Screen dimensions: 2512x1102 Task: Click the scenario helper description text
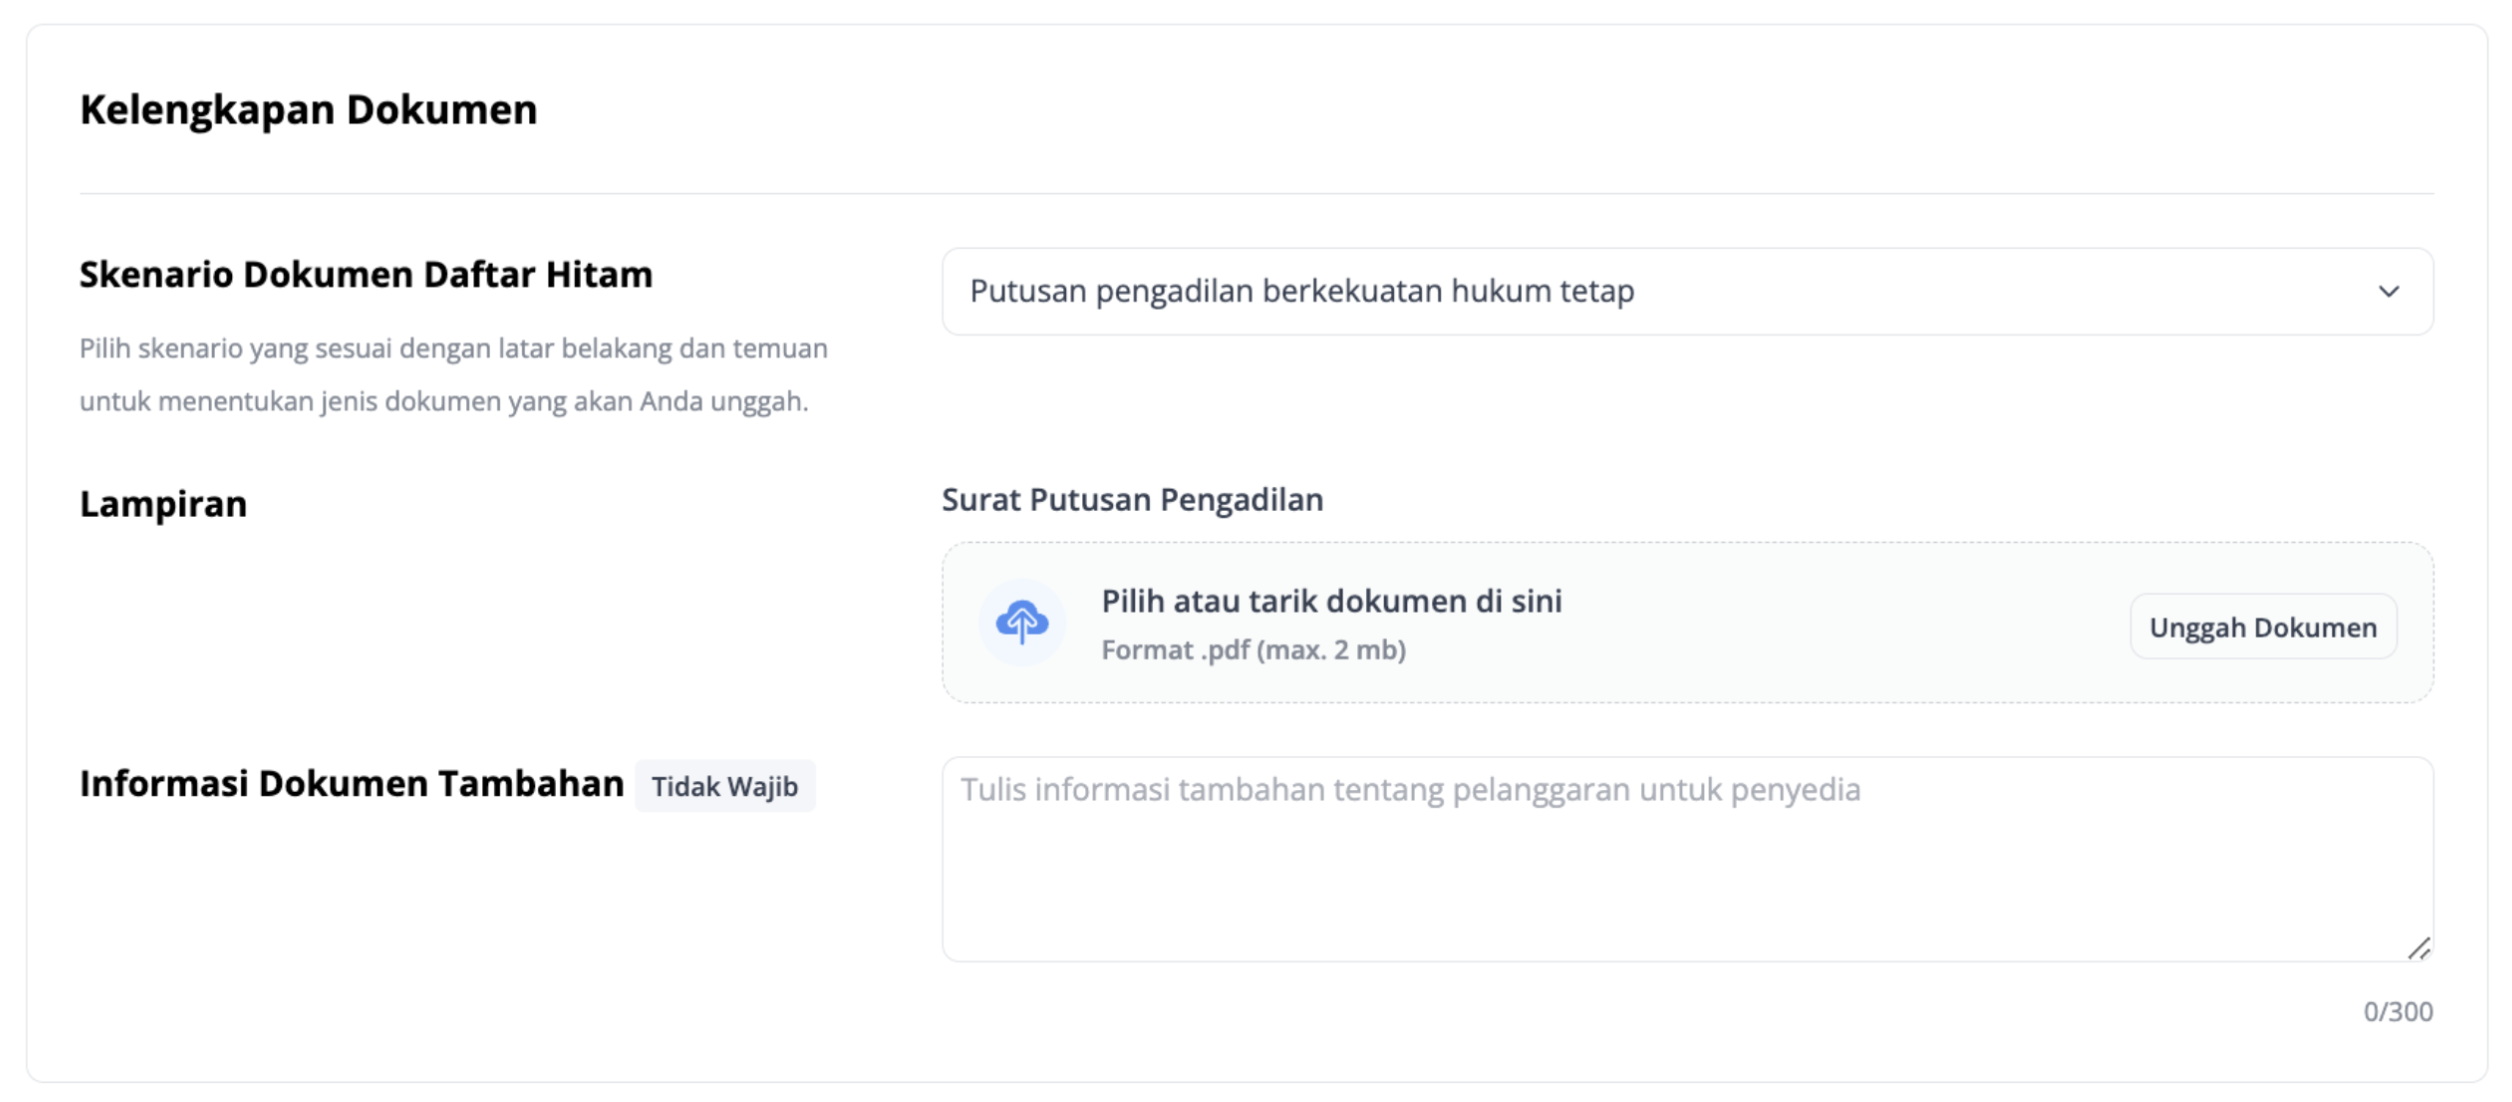pos(454,374)
